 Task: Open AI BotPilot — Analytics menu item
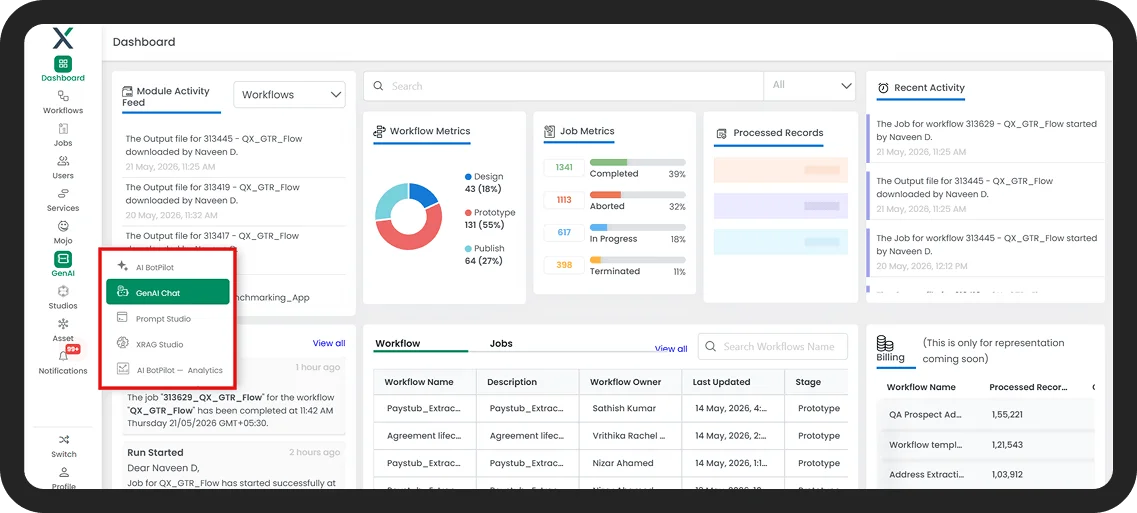coord(168,370)
